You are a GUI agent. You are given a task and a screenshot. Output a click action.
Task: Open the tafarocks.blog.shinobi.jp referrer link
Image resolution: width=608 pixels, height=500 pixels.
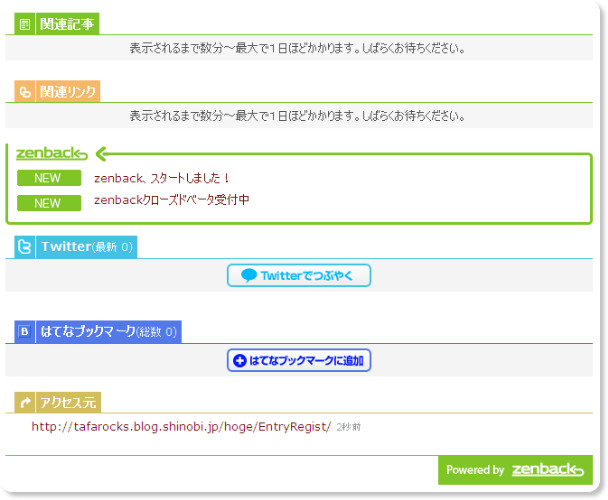(x=181, y=427)
